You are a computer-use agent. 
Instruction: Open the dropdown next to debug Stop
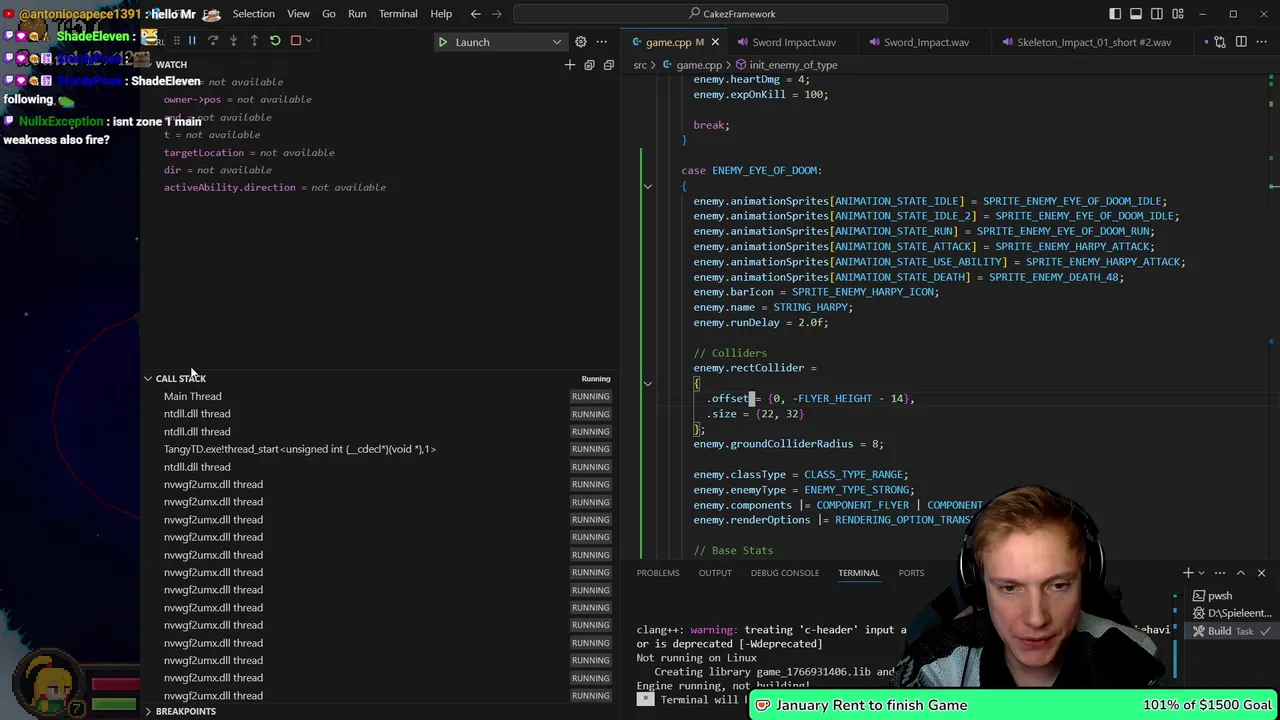click(309, 41)
